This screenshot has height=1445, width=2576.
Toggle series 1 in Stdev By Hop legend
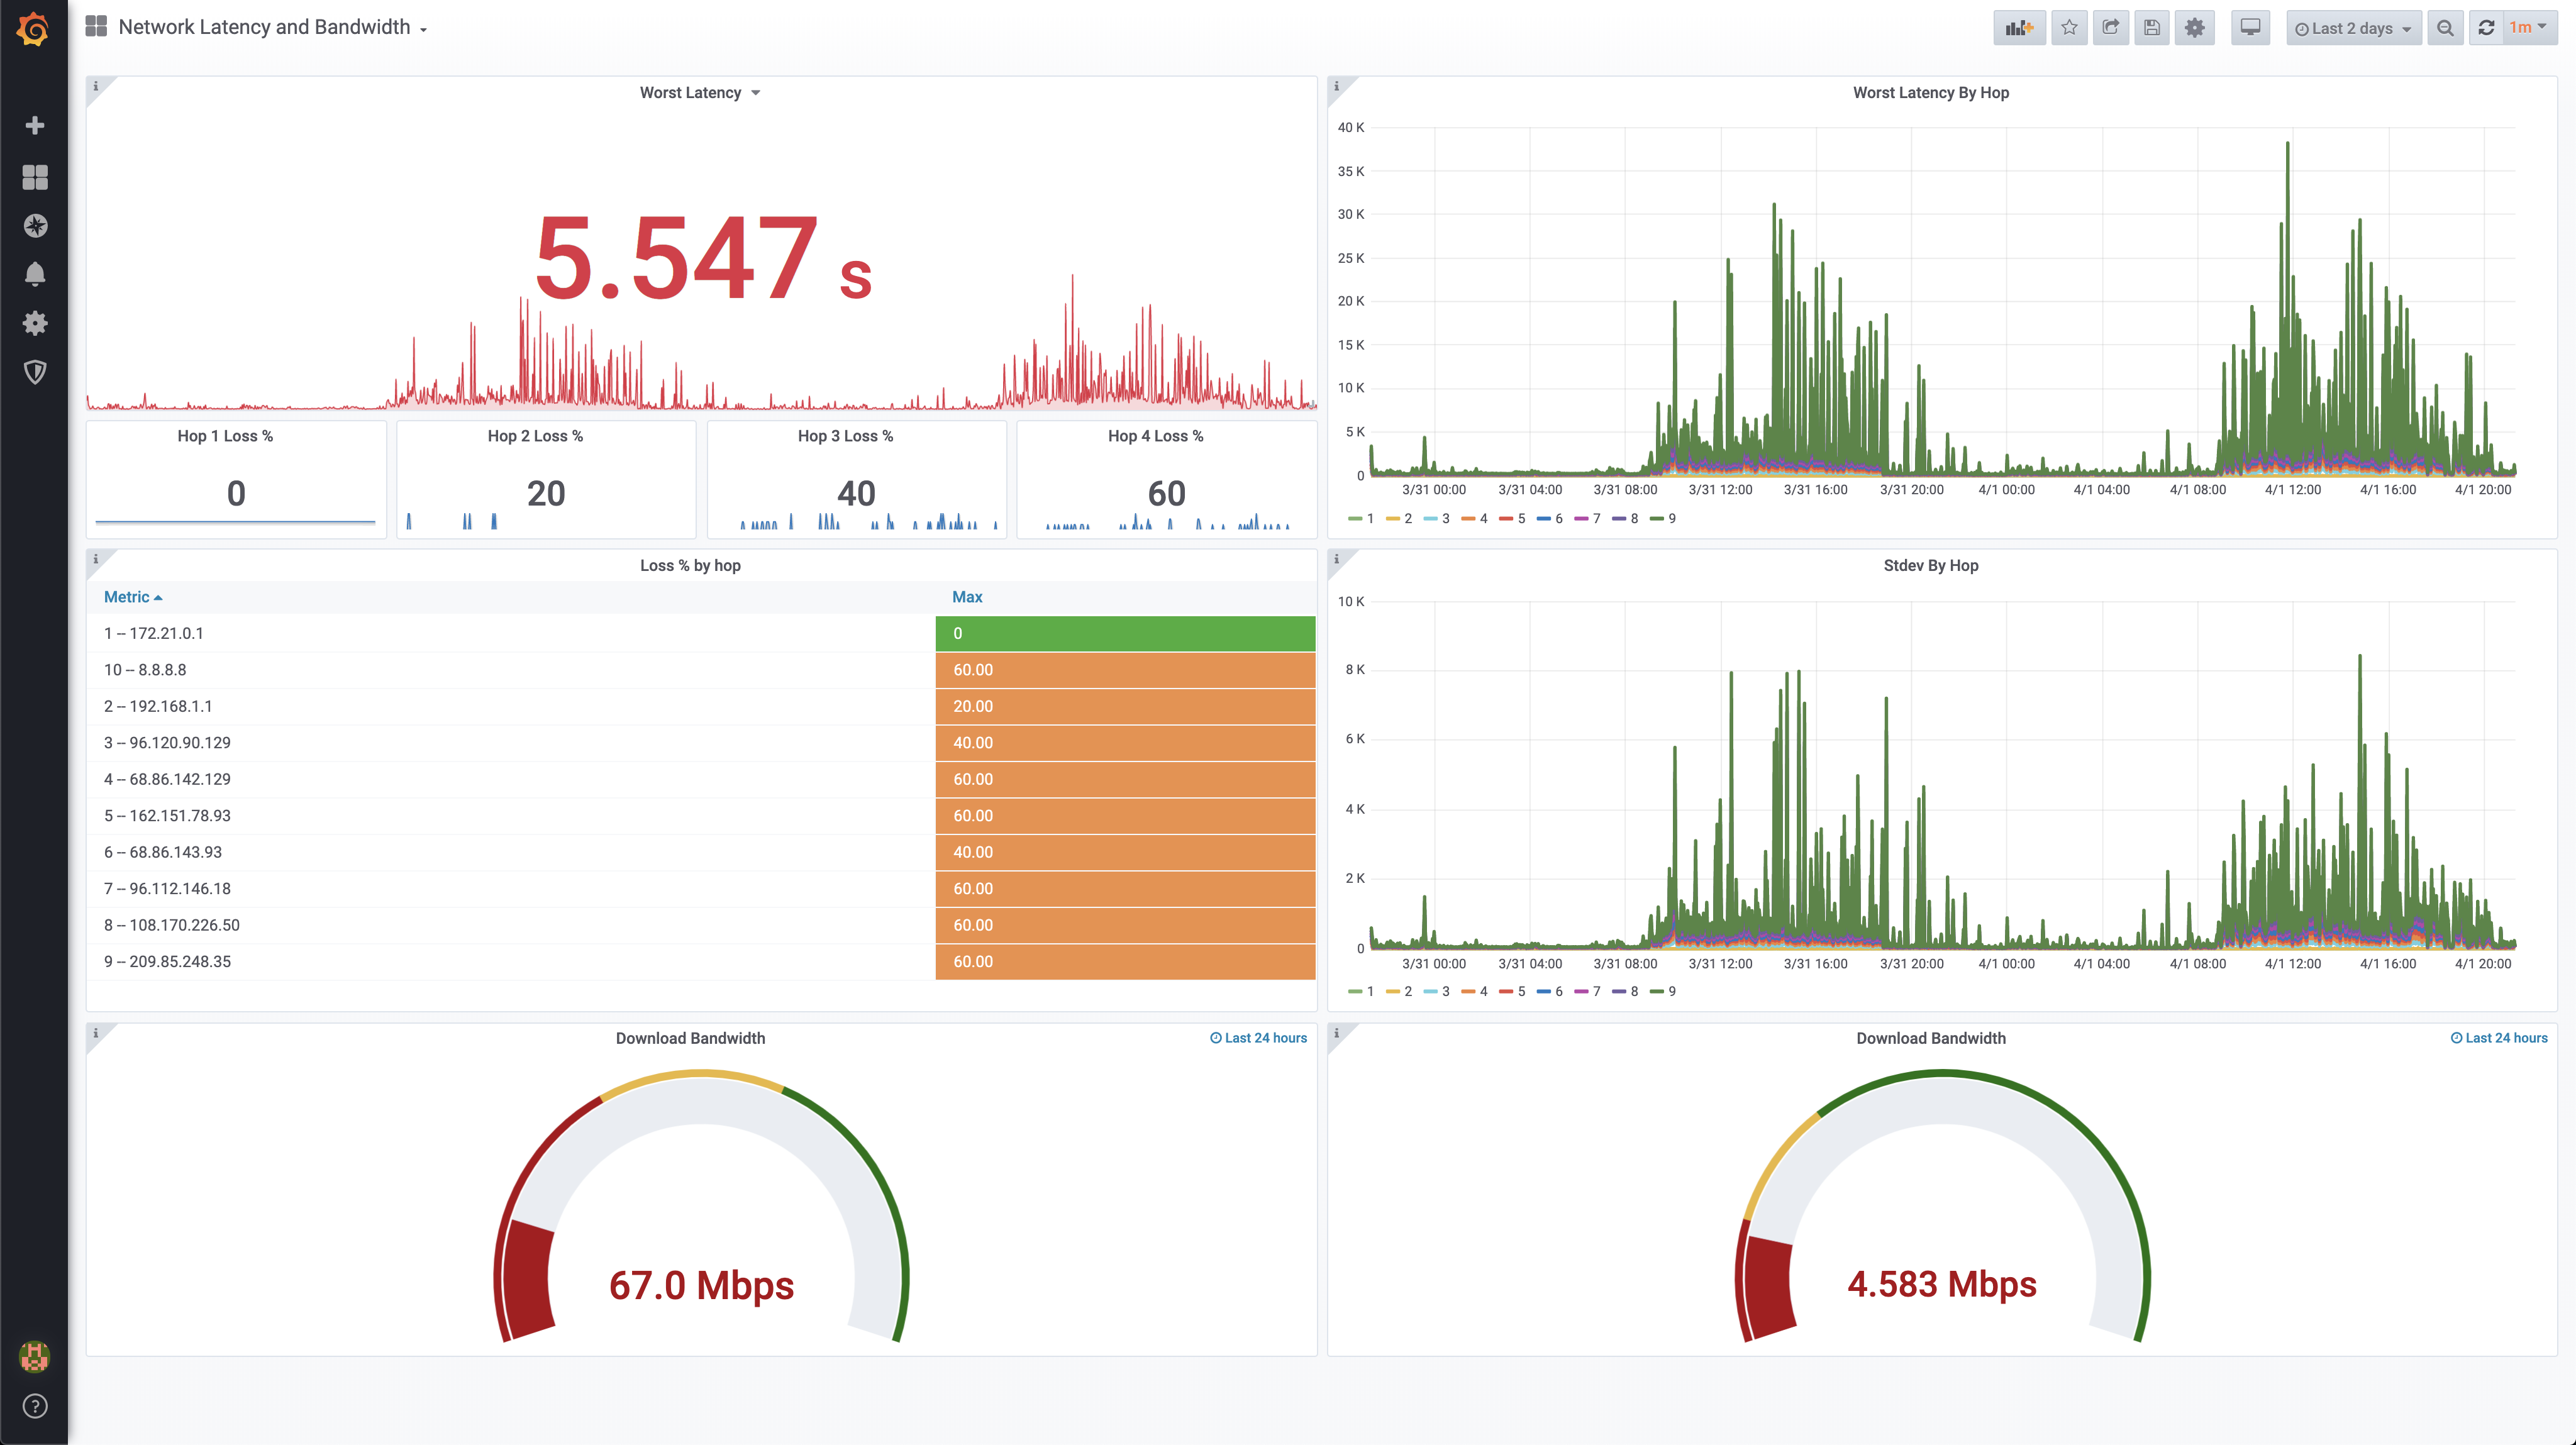1370,991
